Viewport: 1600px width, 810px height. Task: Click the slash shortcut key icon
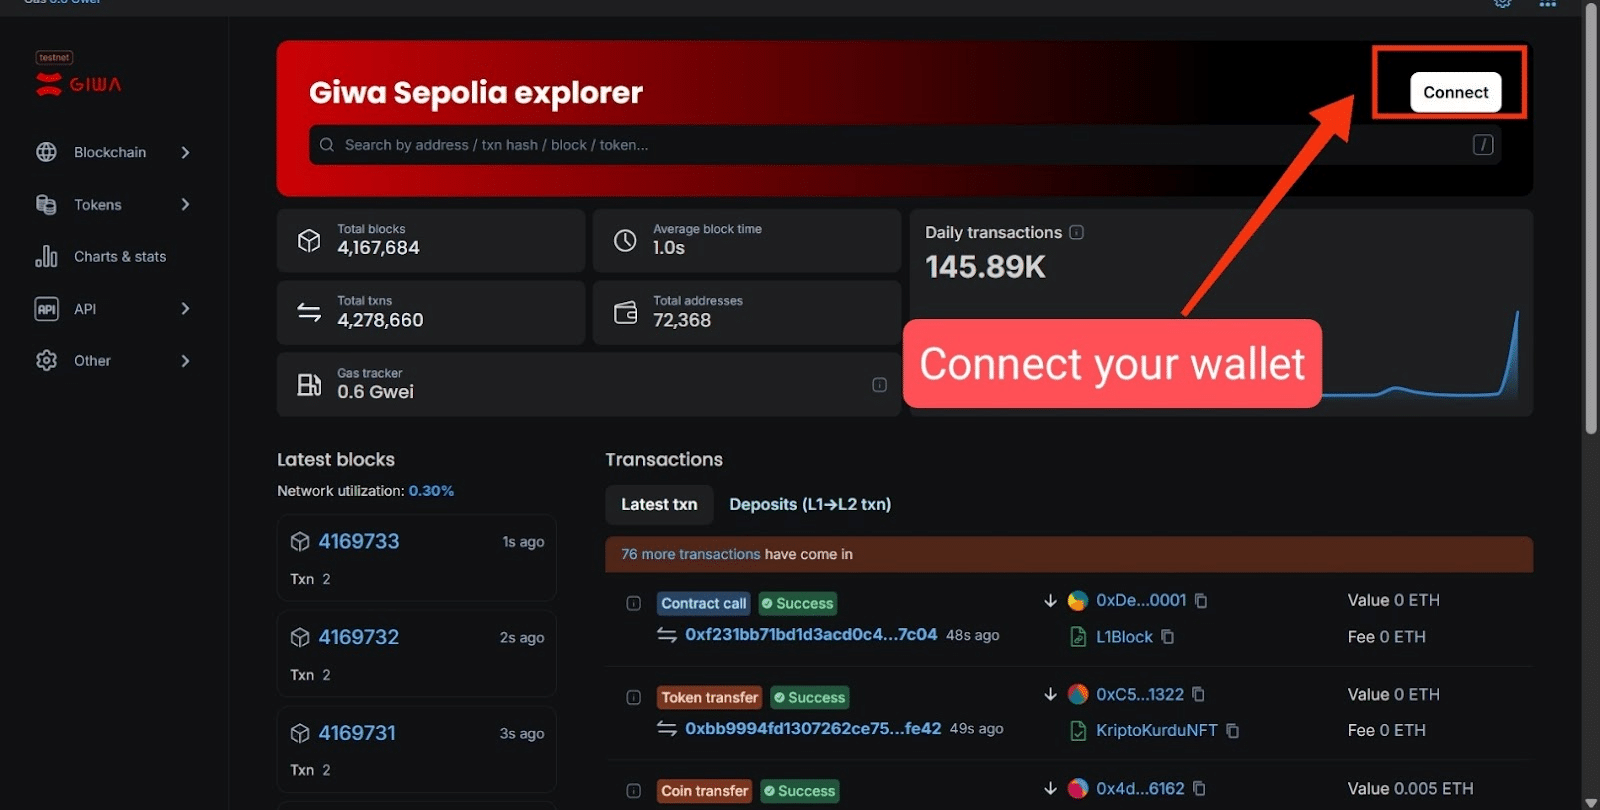[1483, 145]
